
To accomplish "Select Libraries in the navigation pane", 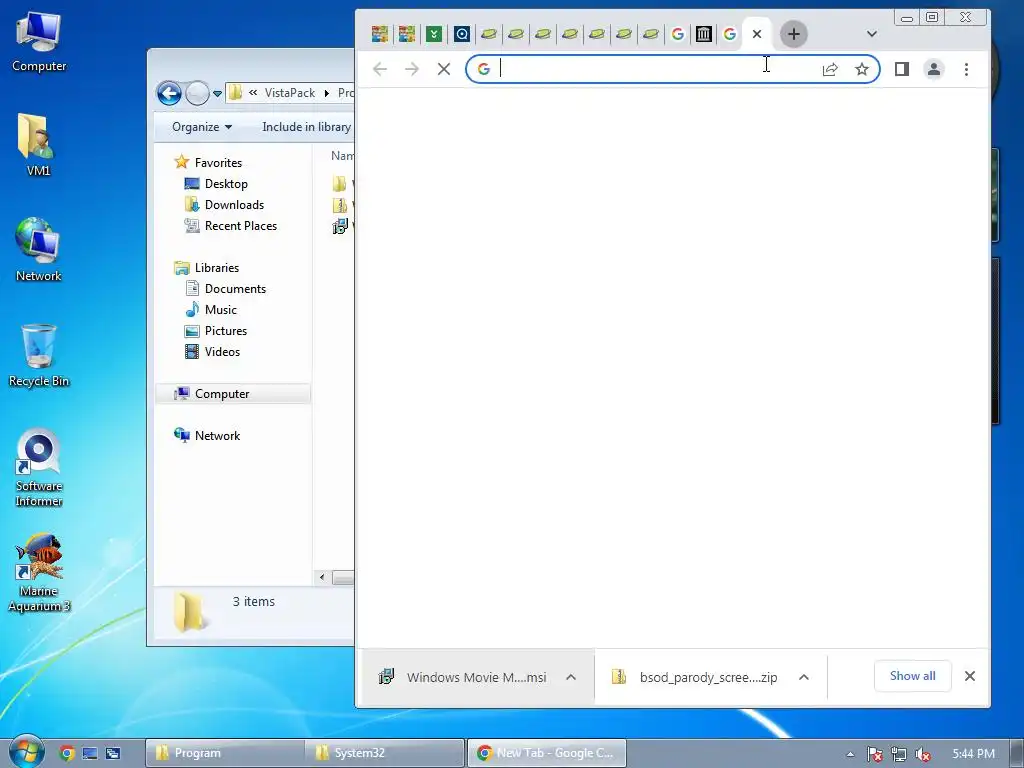I will (x=217, y=268).
